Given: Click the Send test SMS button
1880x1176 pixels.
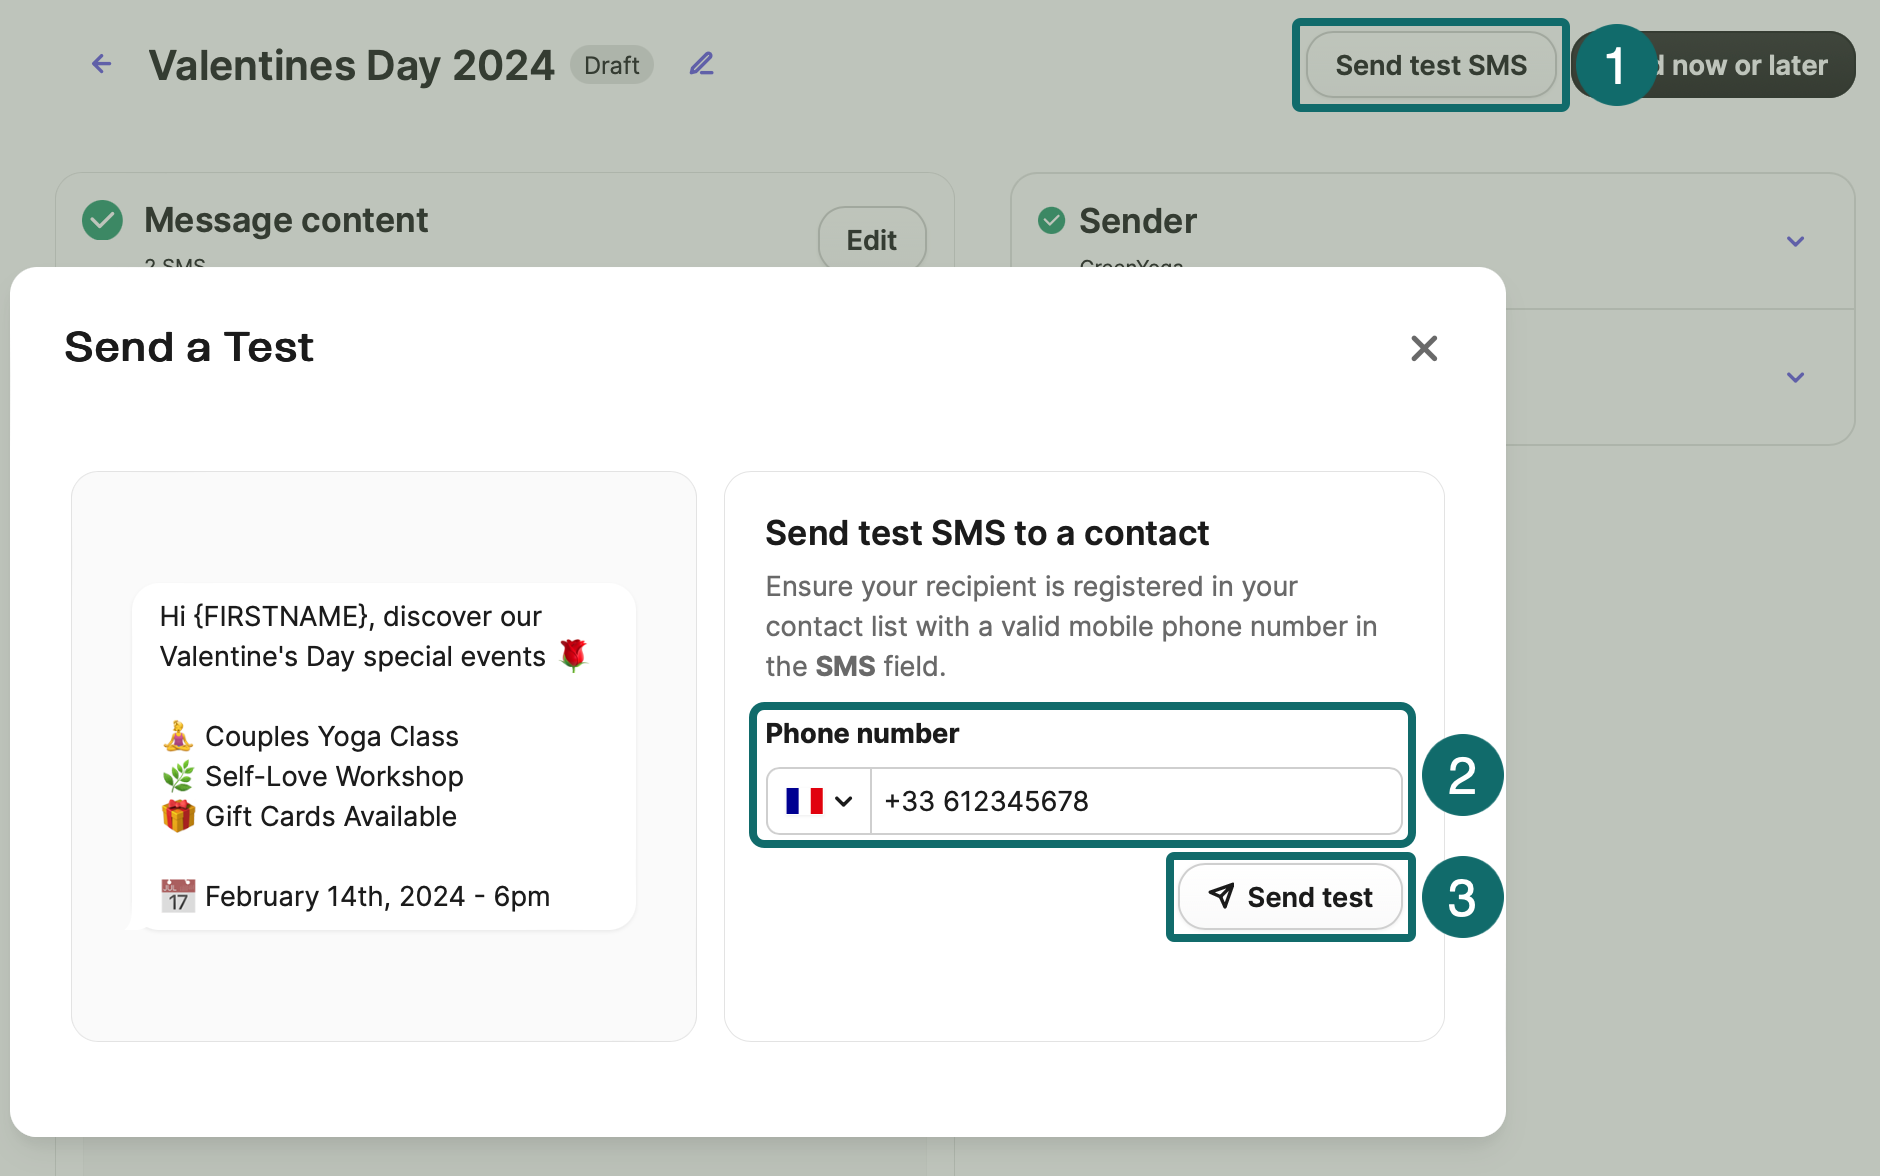Looking at the screenshot, I should click(1431, 64).
